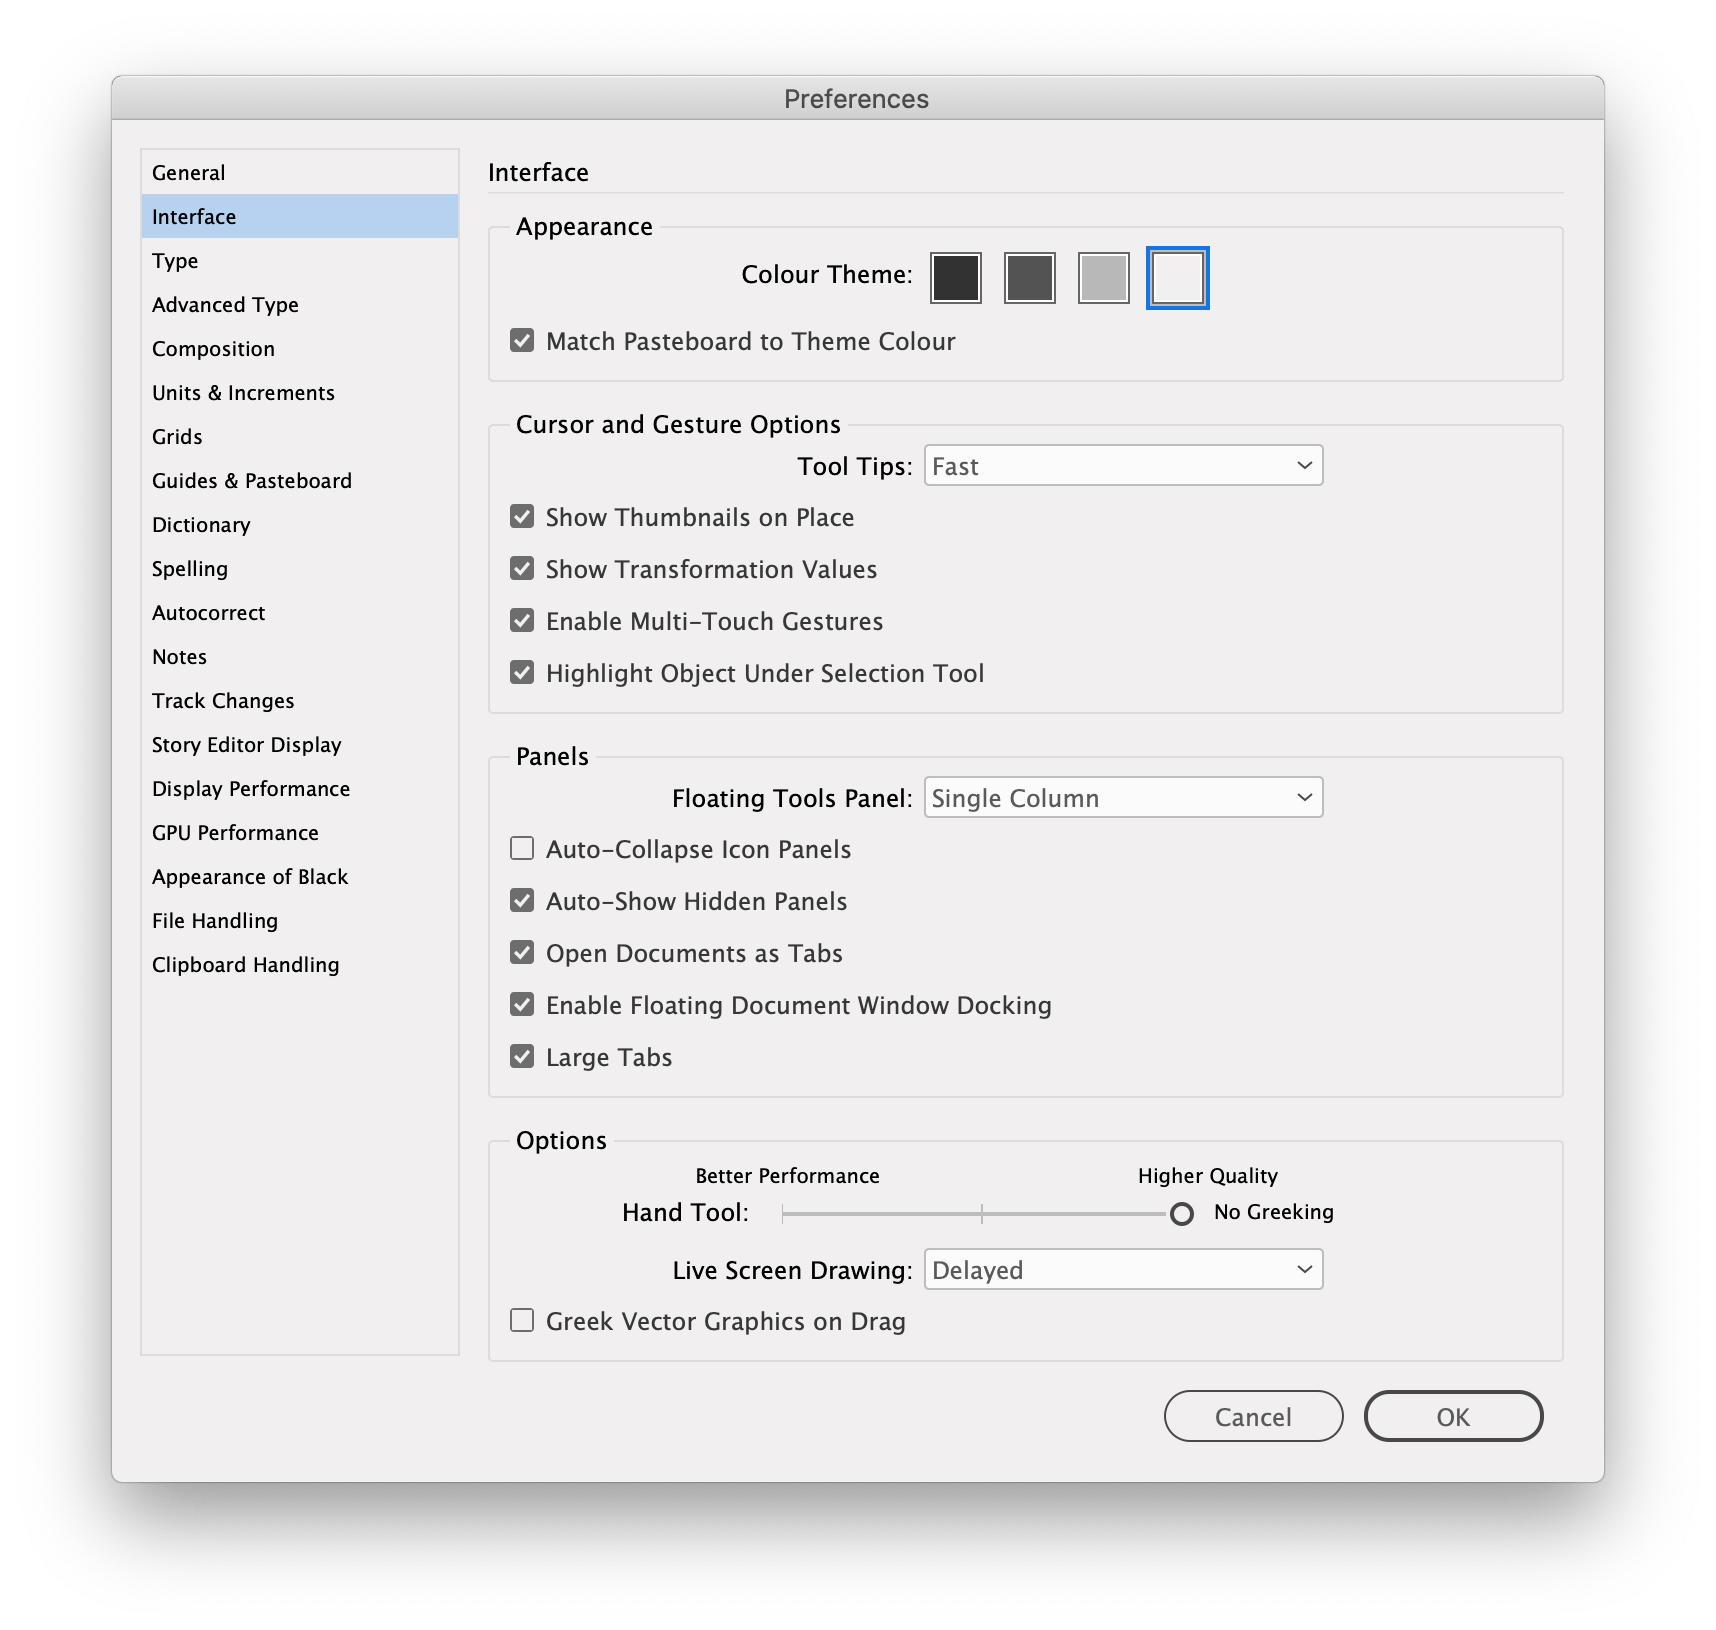This screenshot has height=1630, width=1716.
Task: Select the darkest Colour Theme swatch
Action: pyautogui.click(x=955, y=278)
